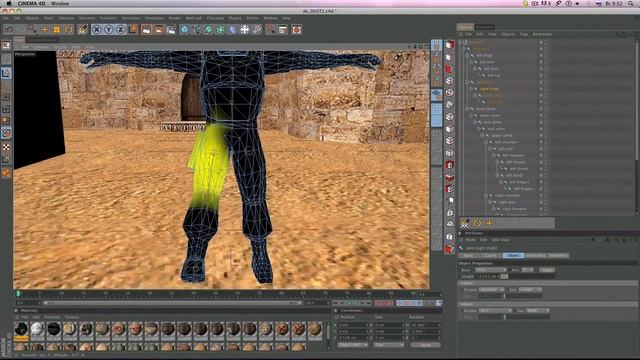Select the Rotate tool
Viewport: 640px width, 360px height.
[68, 29]
